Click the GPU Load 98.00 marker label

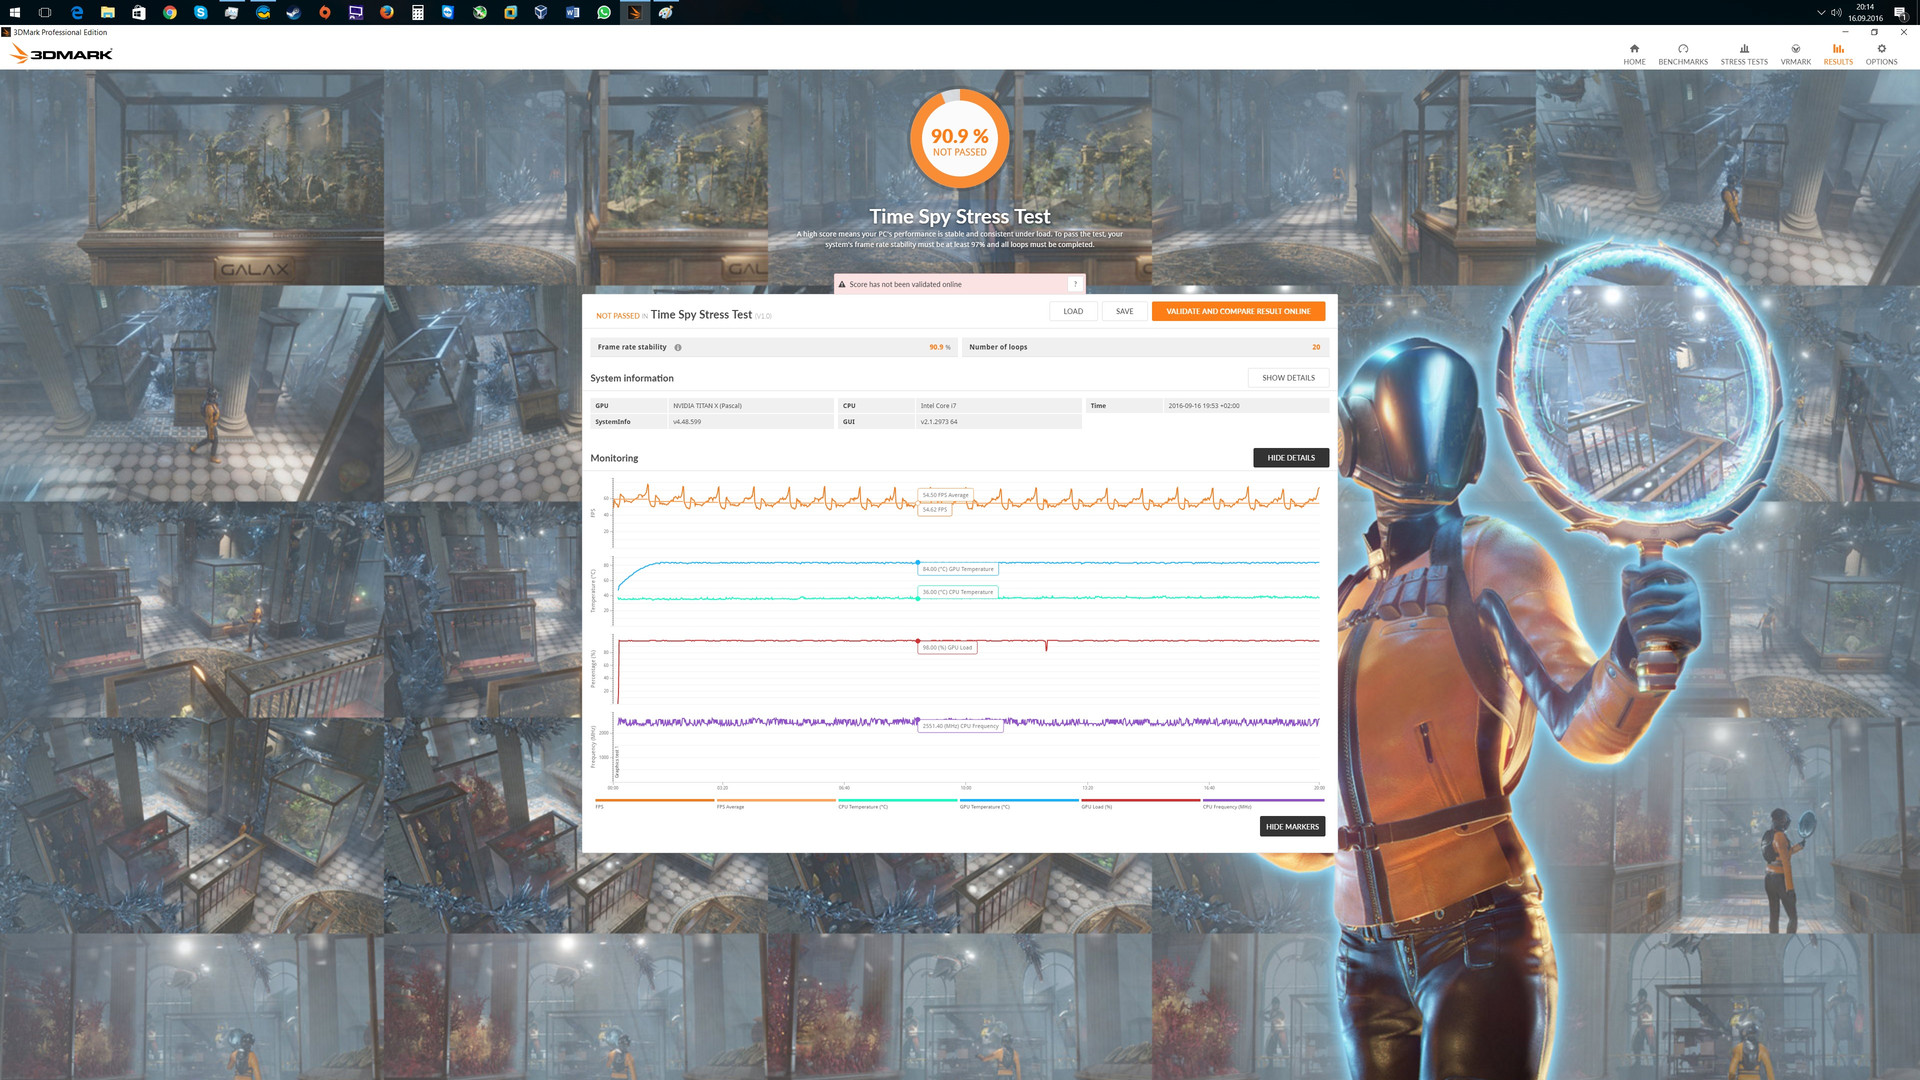tap(947, 648)
